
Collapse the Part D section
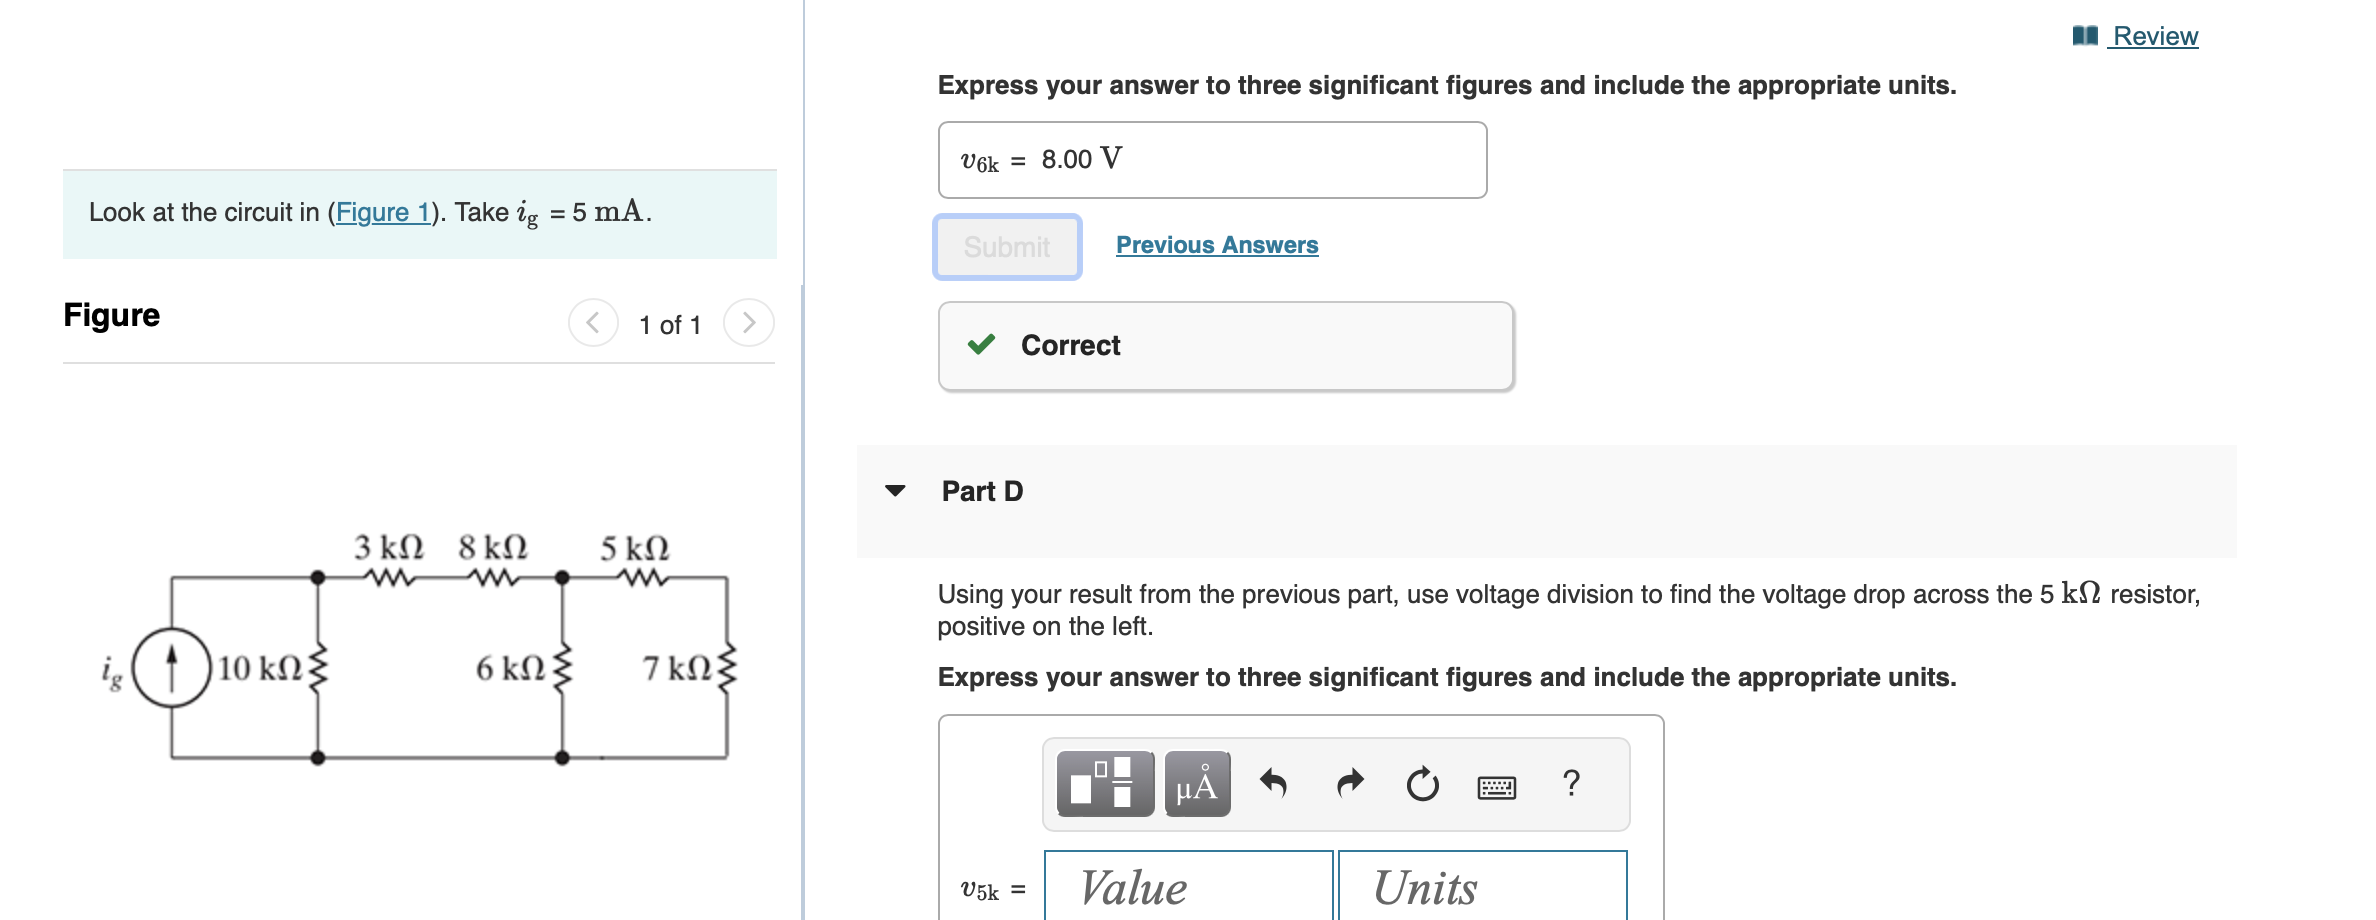896,491
